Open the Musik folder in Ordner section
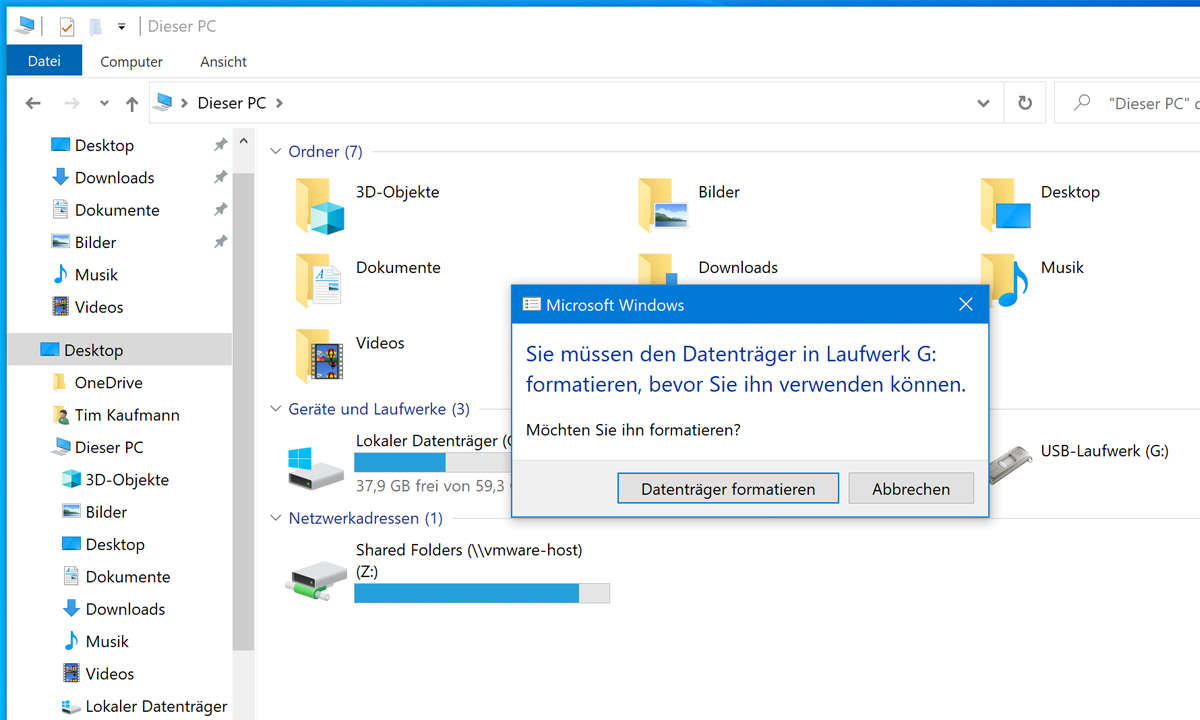The height and width of the screenshot is (720, 1200). click(x=1004, y=280)
